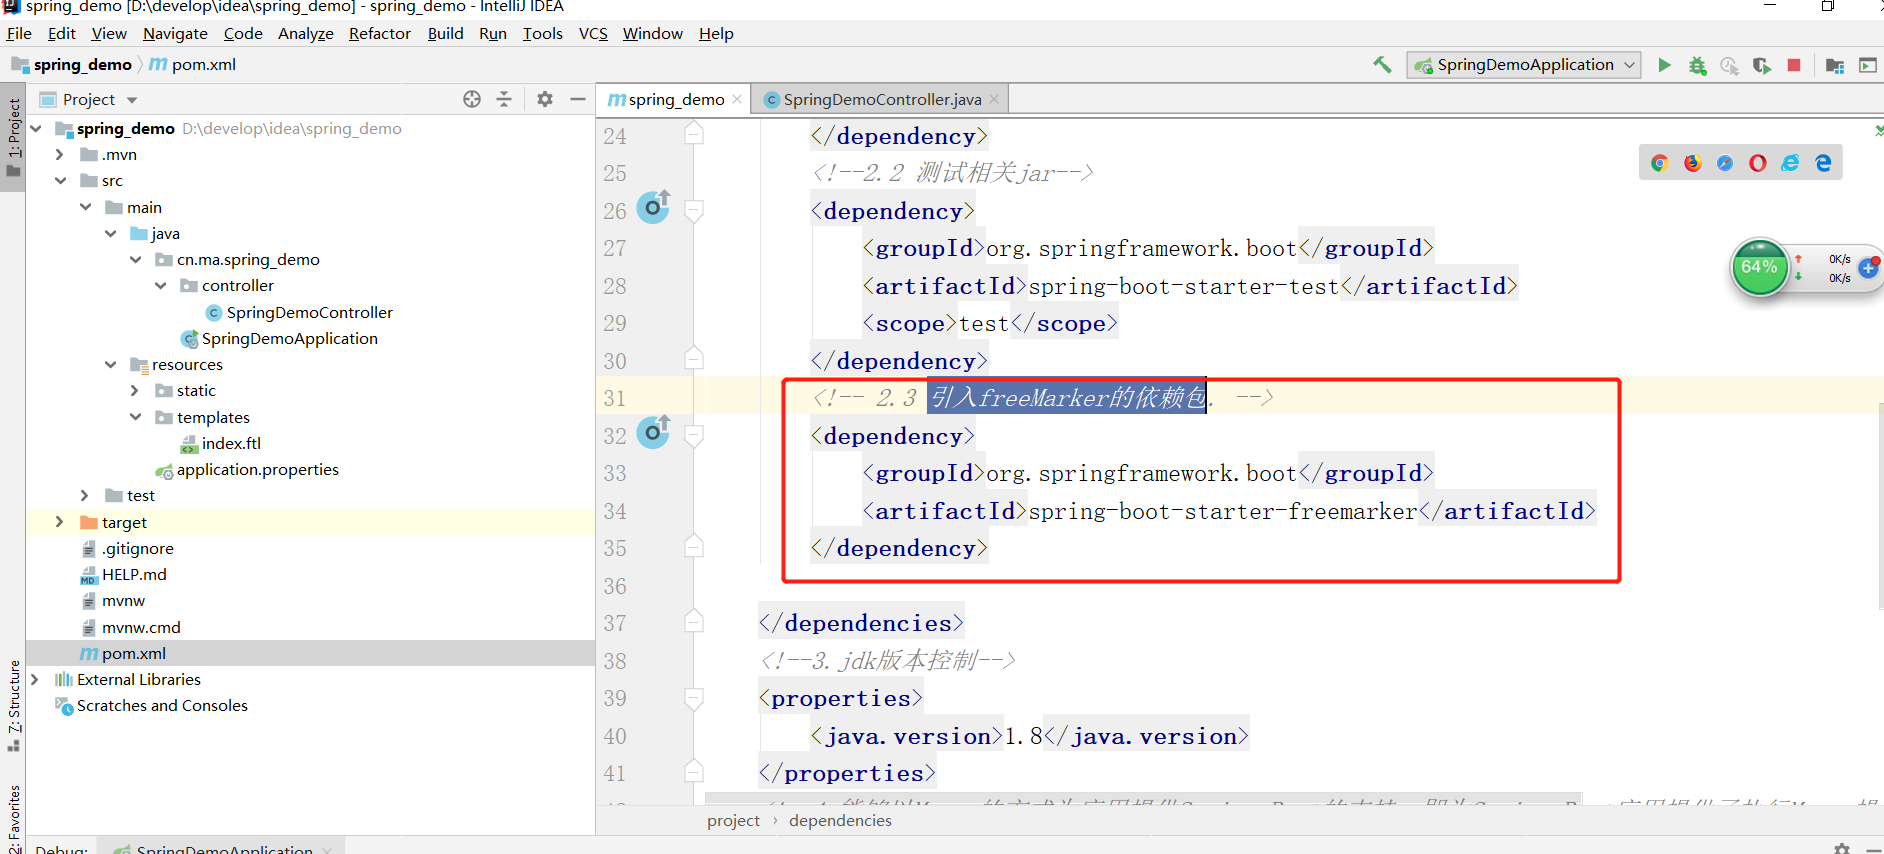This screenshot has width=1884, height=854.
Task: Start debugging with the bug icon
Action: [x=1697, y=65]
